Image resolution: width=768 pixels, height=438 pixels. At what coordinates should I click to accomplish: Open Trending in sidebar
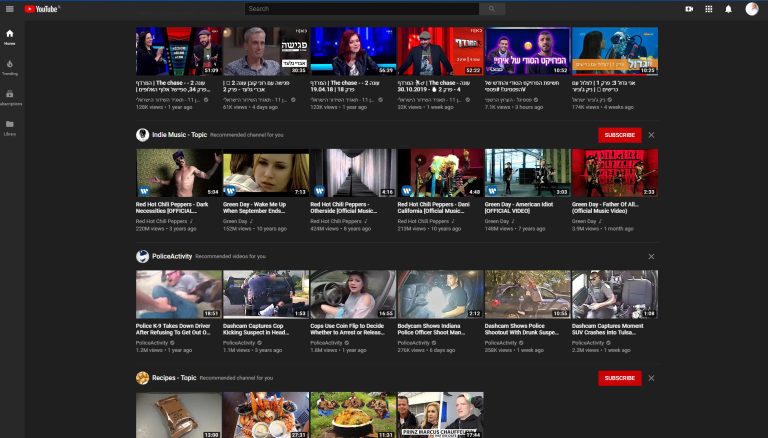[10, 68]
